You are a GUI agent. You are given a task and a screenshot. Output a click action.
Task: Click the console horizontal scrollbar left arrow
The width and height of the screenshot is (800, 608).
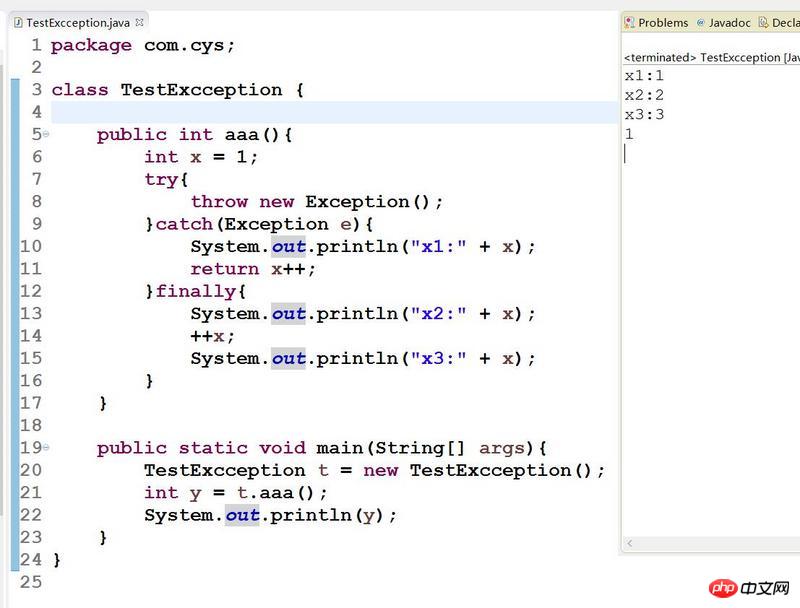[x=630, y=544]
